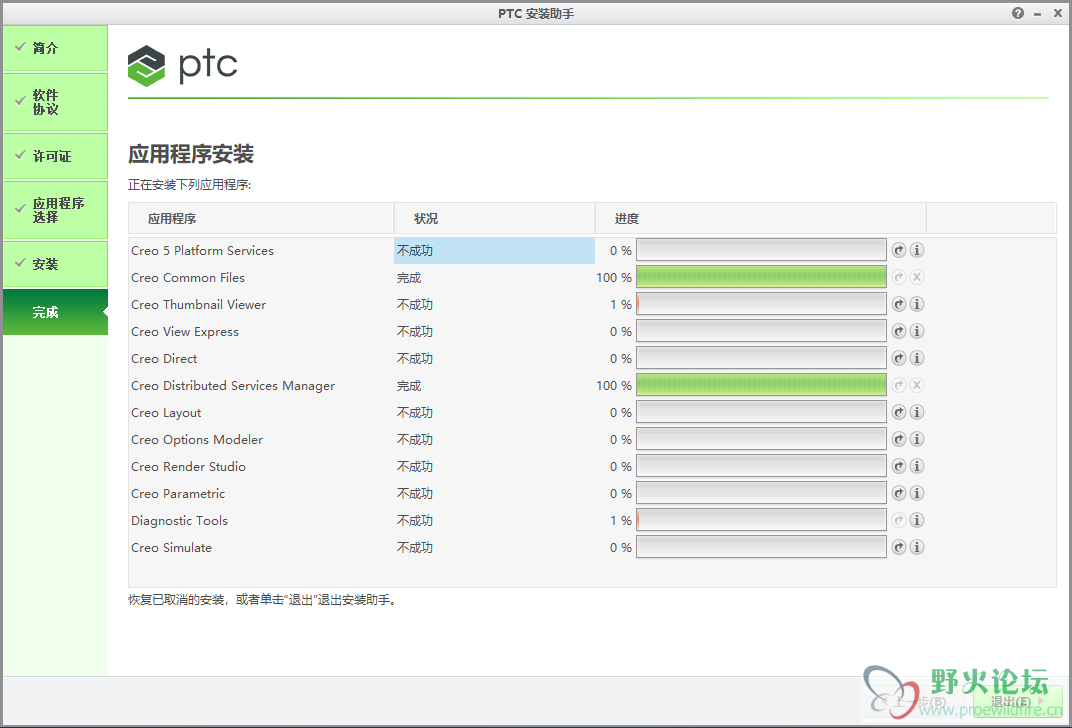Select the Creo Thumbnail Viewer name
Image resolution: width=1072 pixels, height=728 pixels.
198,305
